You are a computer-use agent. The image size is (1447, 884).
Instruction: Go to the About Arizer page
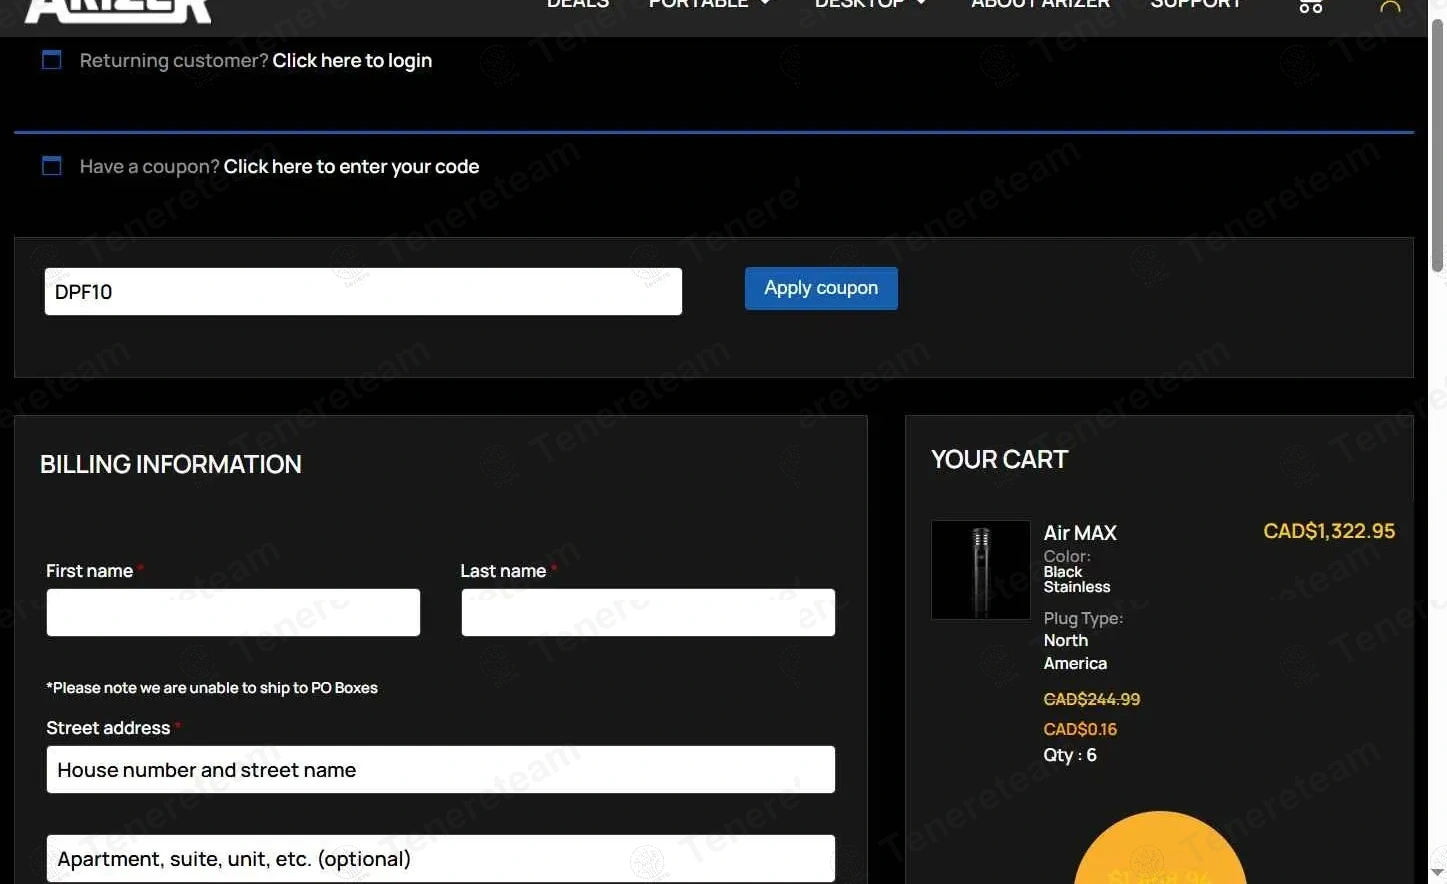[1040, 5]
